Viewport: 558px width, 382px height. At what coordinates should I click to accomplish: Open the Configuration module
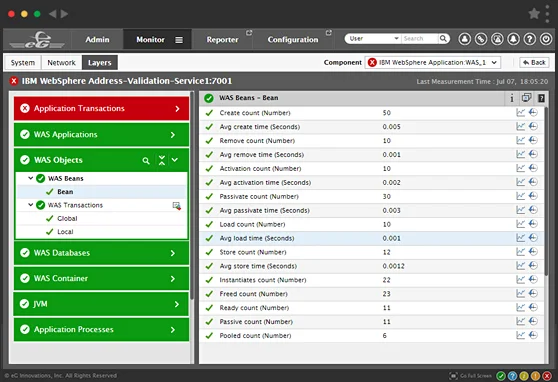click(293, 40)
